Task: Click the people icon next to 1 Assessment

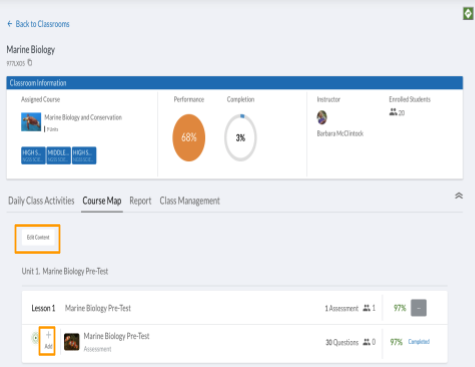Action: point(366,308)
